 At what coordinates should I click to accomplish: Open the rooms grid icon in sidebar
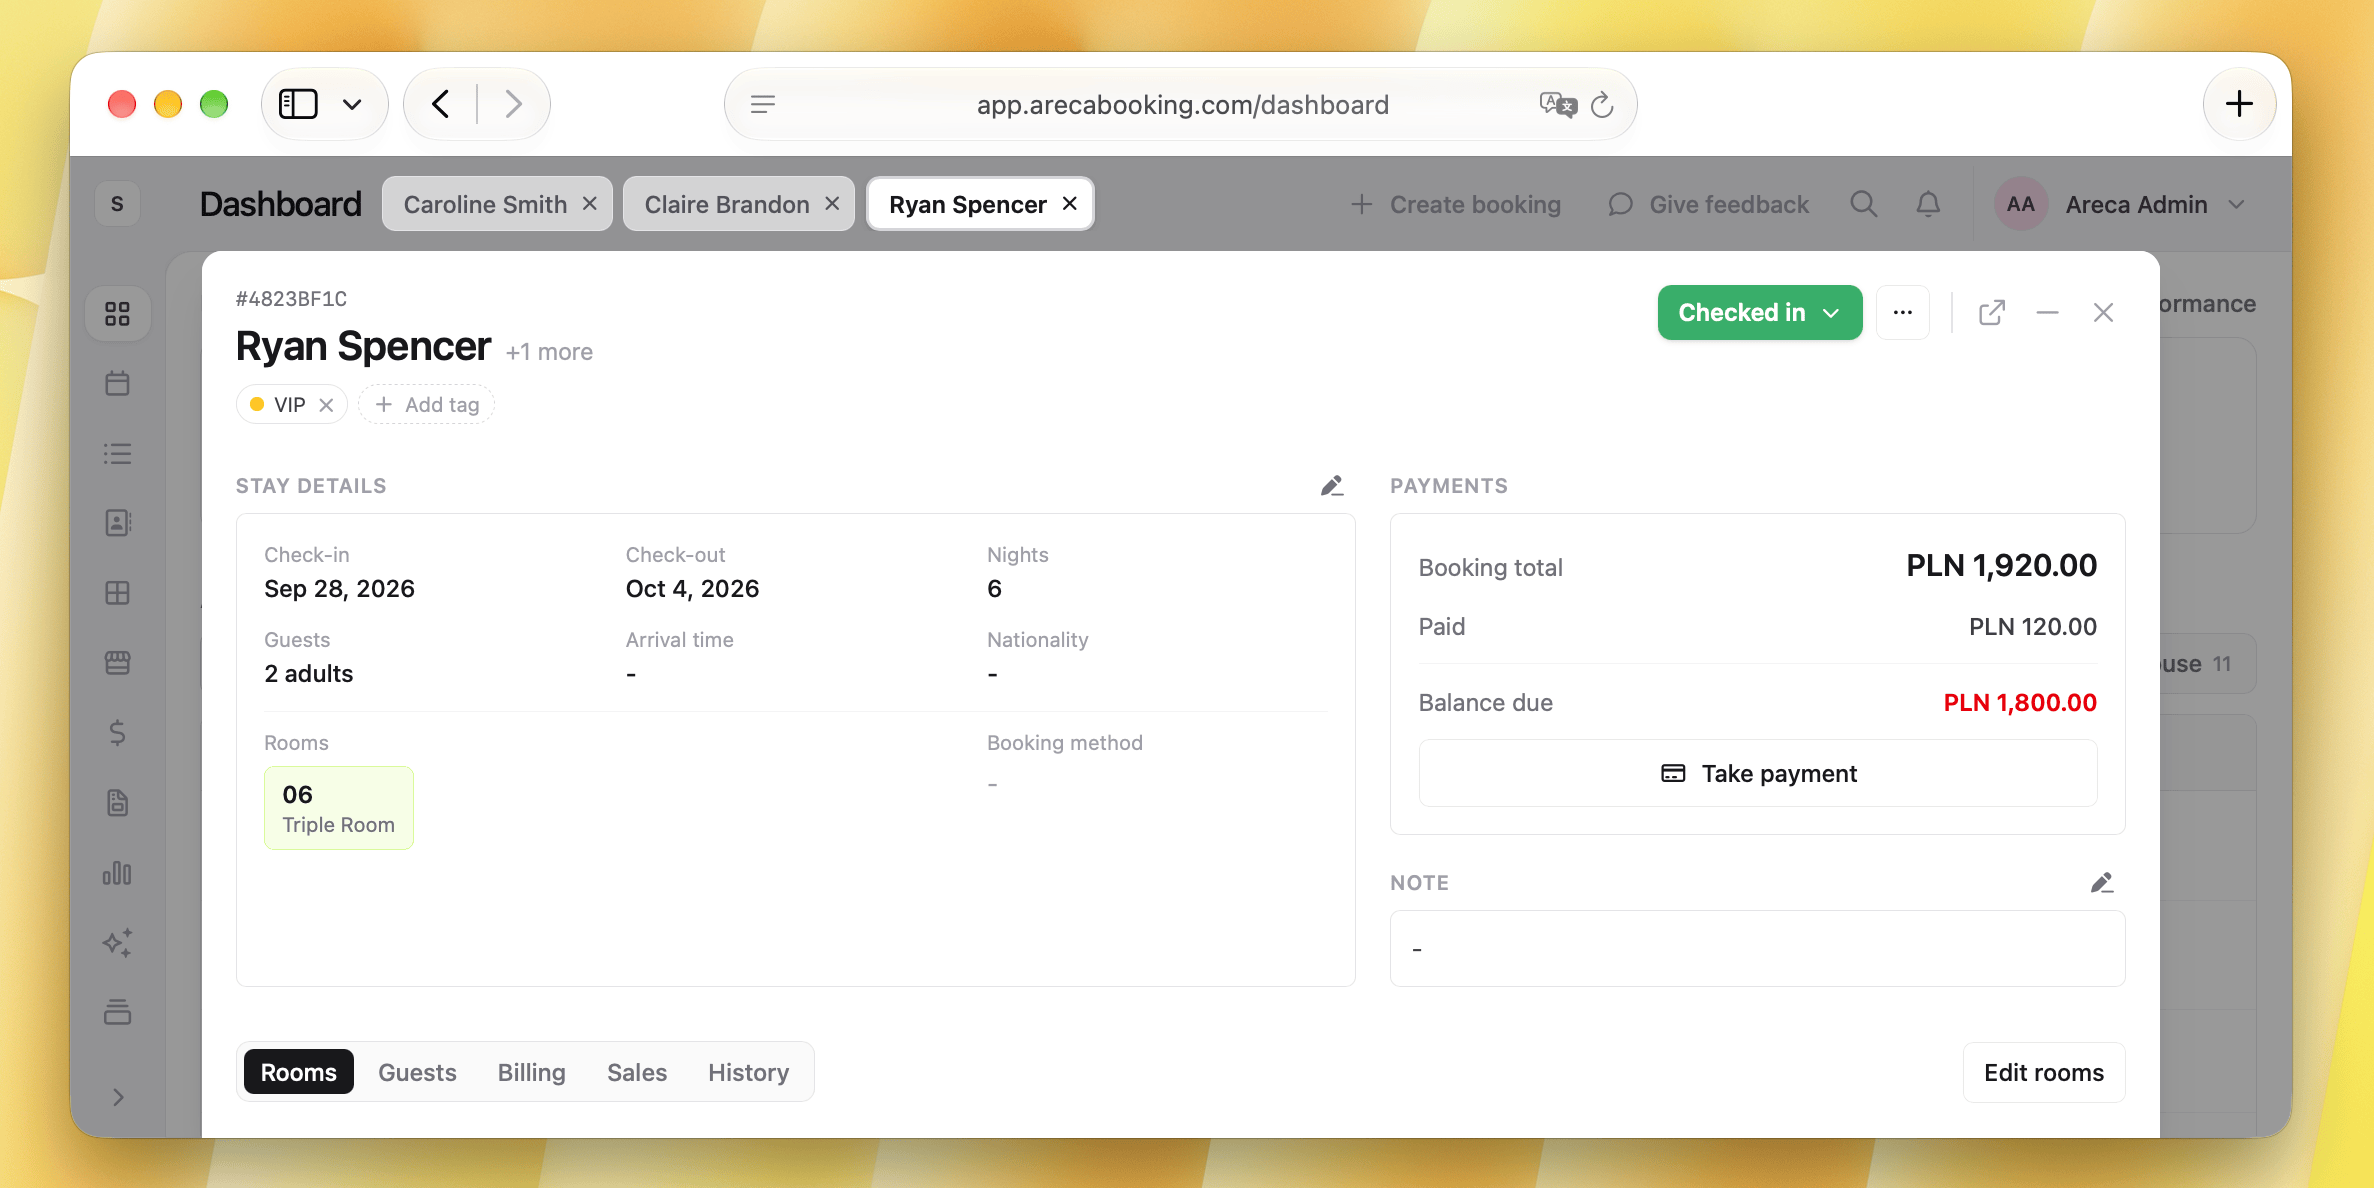pyautogui.click(x=118, y=593)
